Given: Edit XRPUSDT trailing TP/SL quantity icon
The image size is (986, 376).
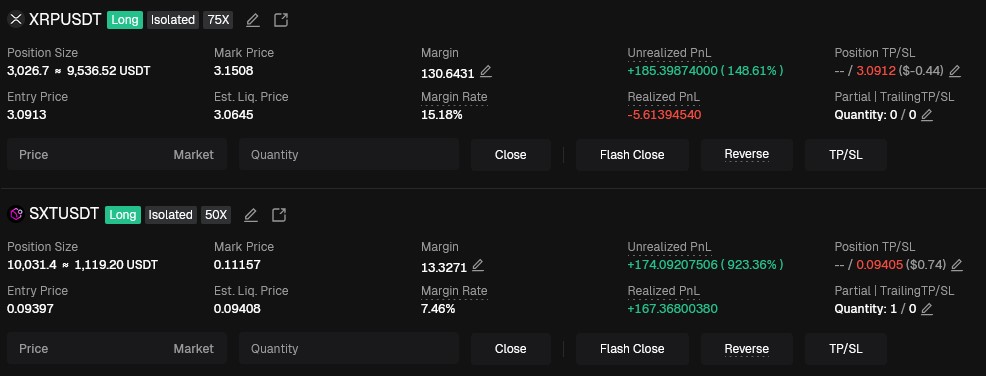Looking at the screenshot, I should tap(926, 115).
